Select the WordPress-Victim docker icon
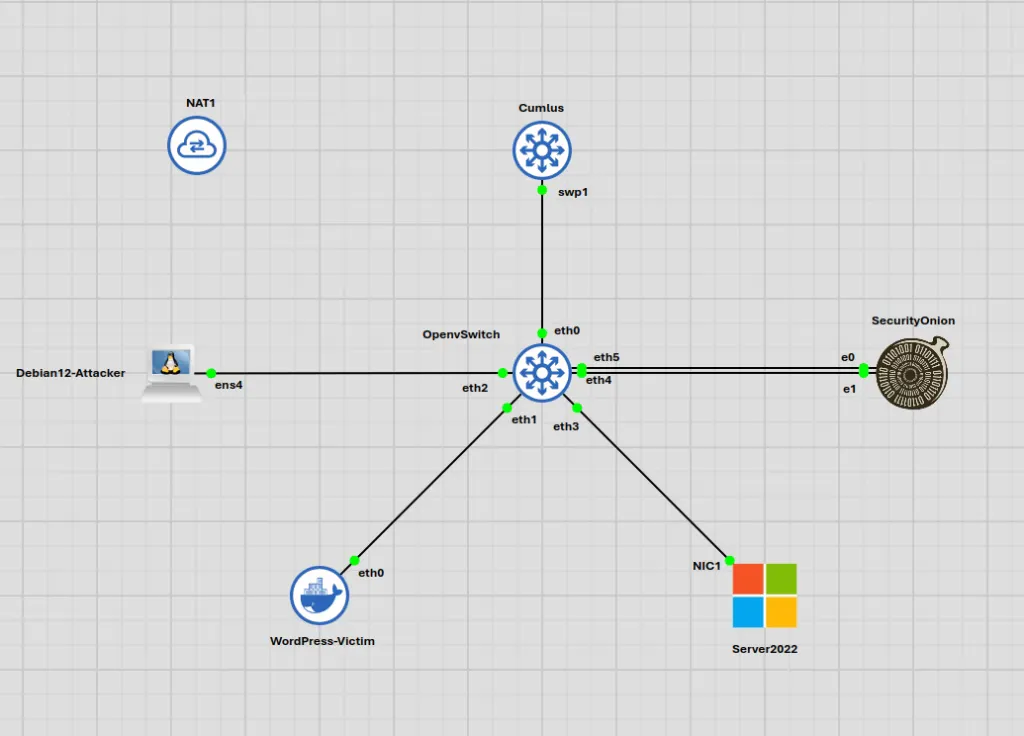This screenshot has height=736, width=1024. coord(319,596)
